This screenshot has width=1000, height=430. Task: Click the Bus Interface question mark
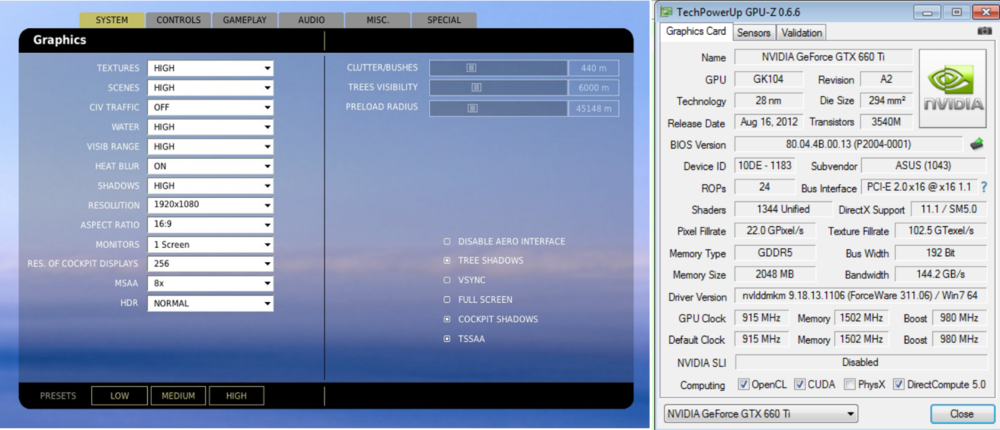pyautogui.click(x=983, y=187)
